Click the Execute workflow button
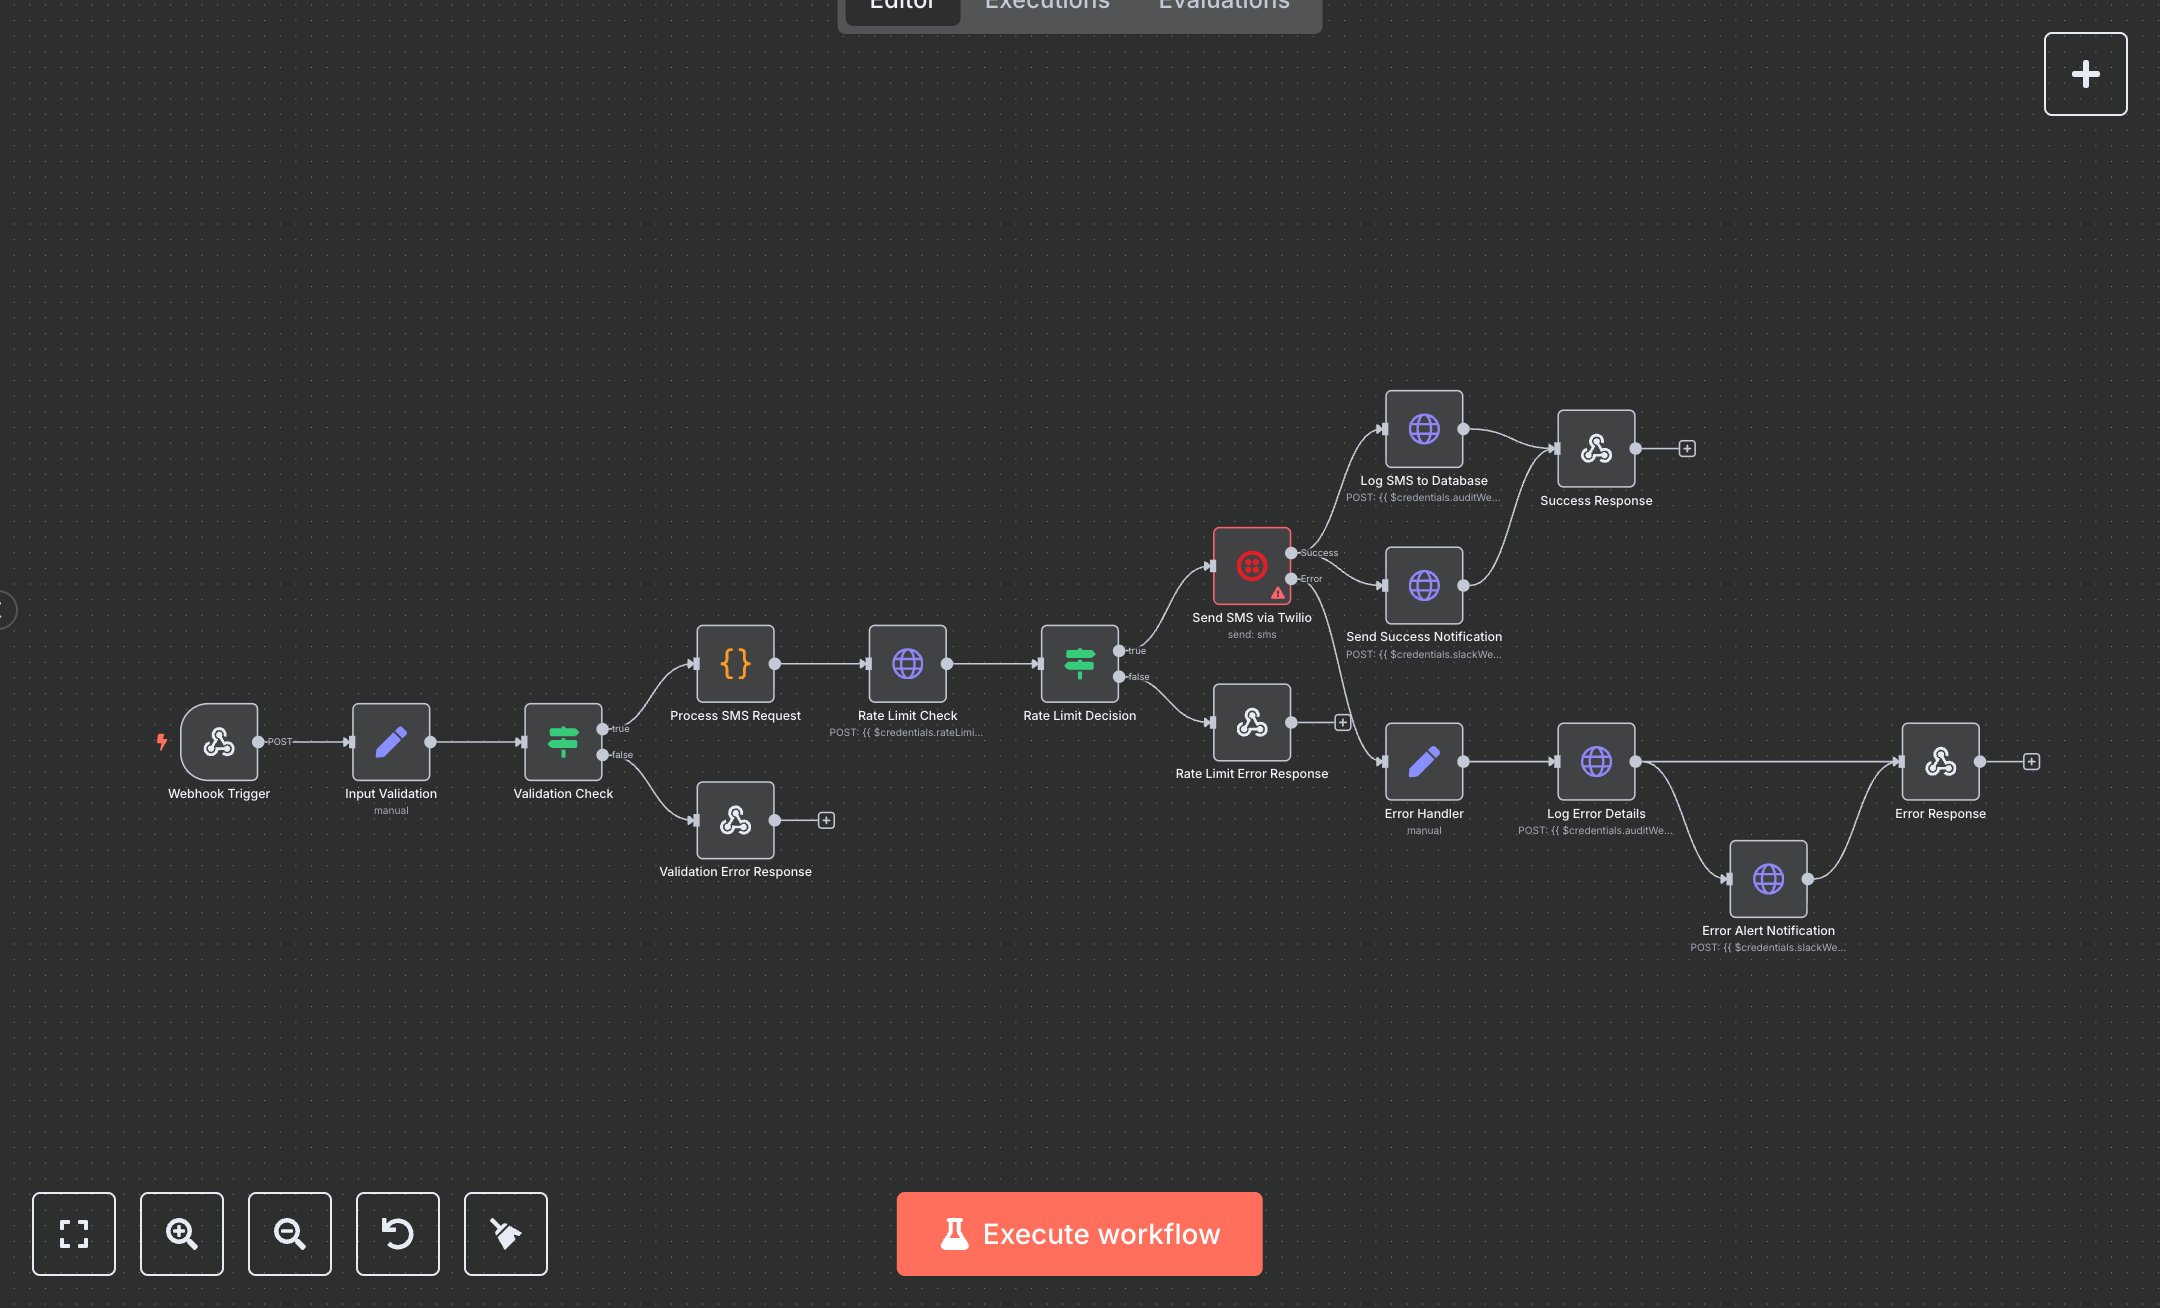Image resolution: width=2160 pixels, height=1308 pixels. click(x=1079, y=1234)
